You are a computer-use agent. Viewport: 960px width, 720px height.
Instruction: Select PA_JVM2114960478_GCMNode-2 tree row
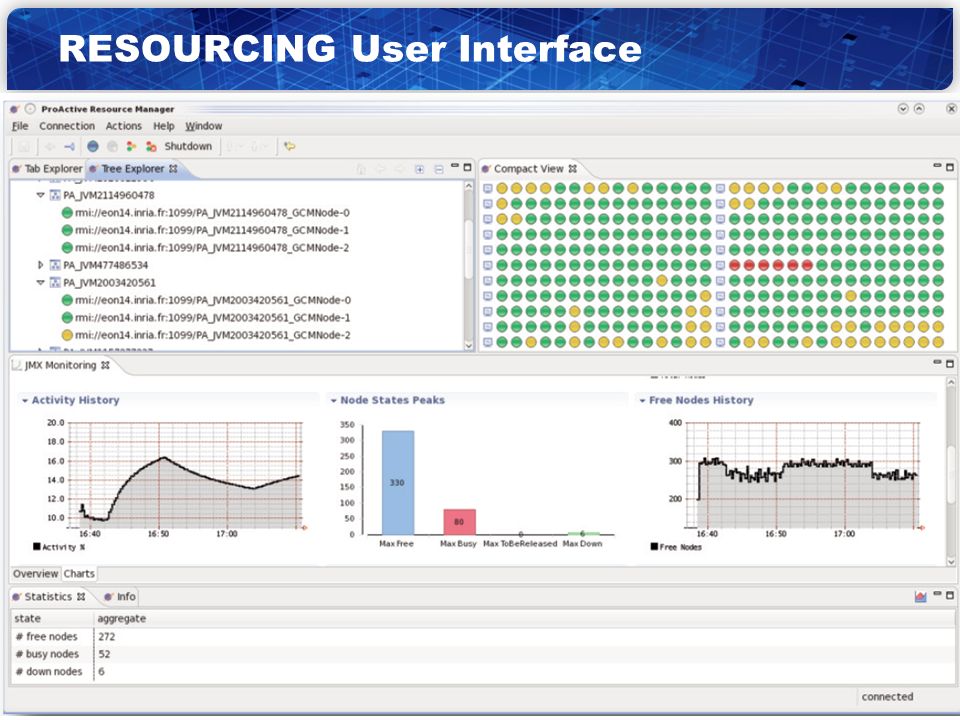[x=206, y=248]
